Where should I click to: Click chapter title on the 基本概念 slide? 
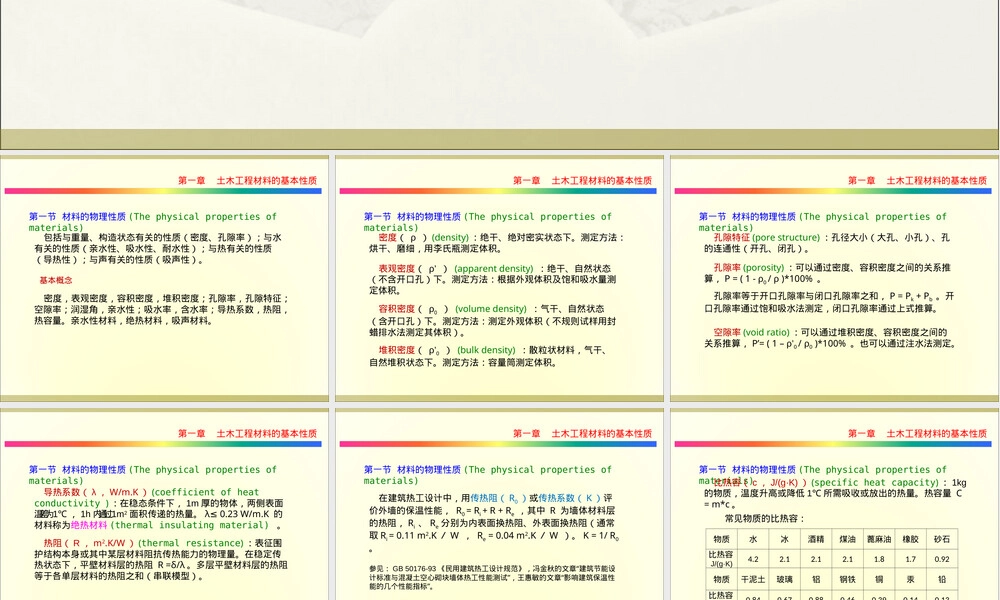point(247,180)
